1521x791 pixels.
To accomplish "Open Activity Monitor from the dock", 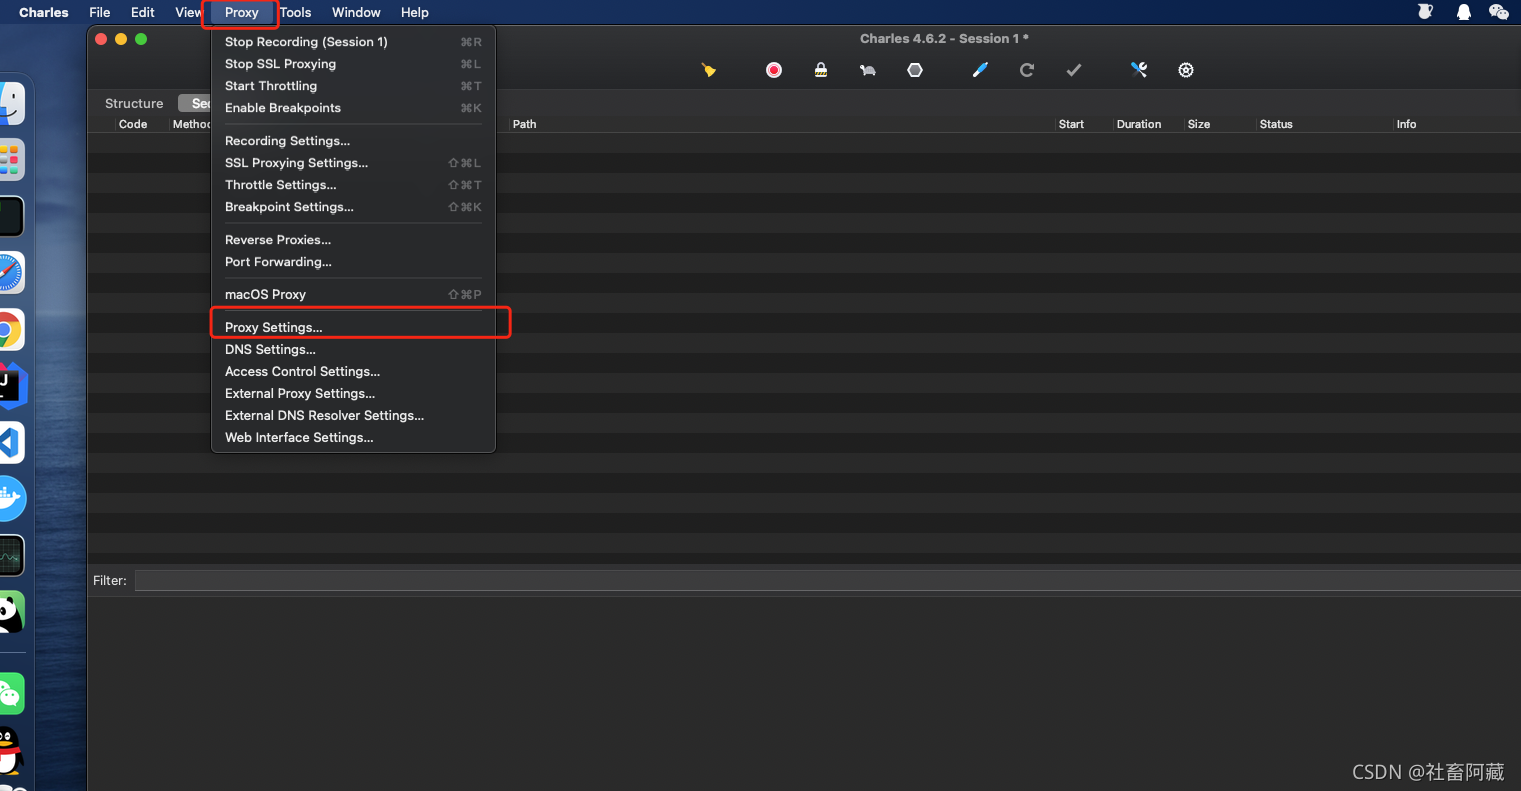I will 11,555.
